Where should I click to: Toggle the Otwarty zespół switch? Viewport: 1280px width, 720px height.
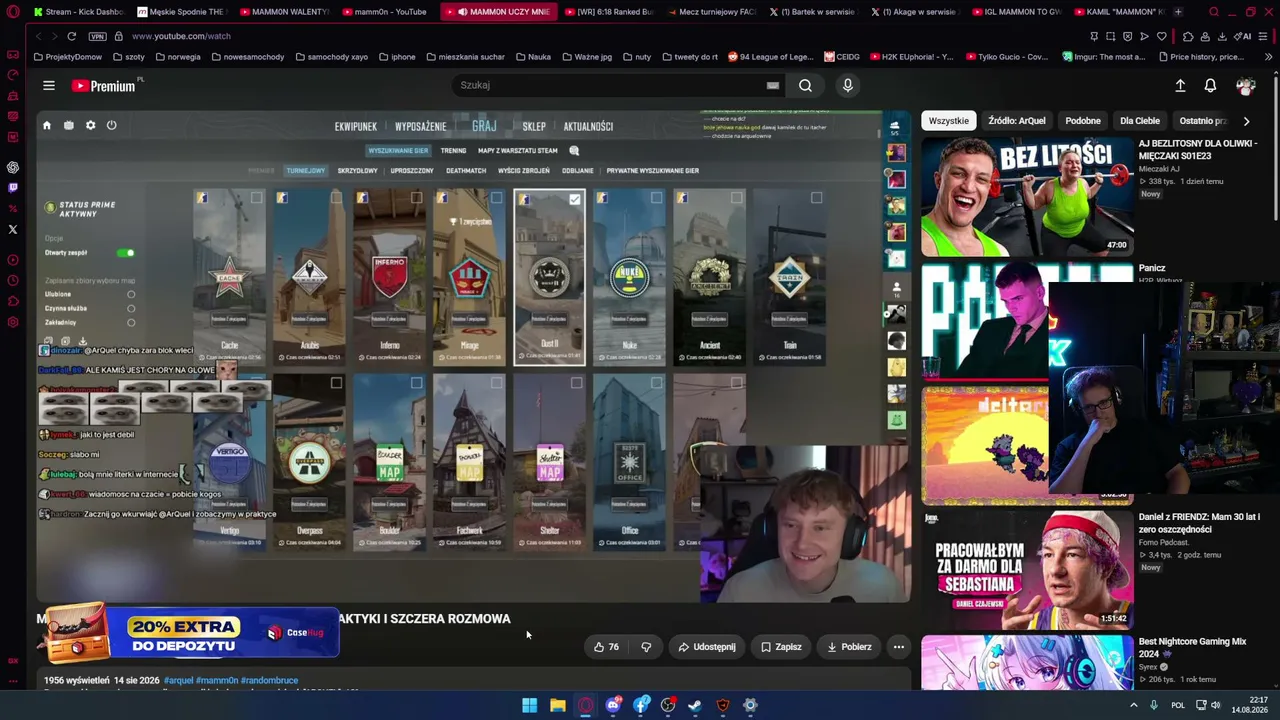click(x=125, y=253)
